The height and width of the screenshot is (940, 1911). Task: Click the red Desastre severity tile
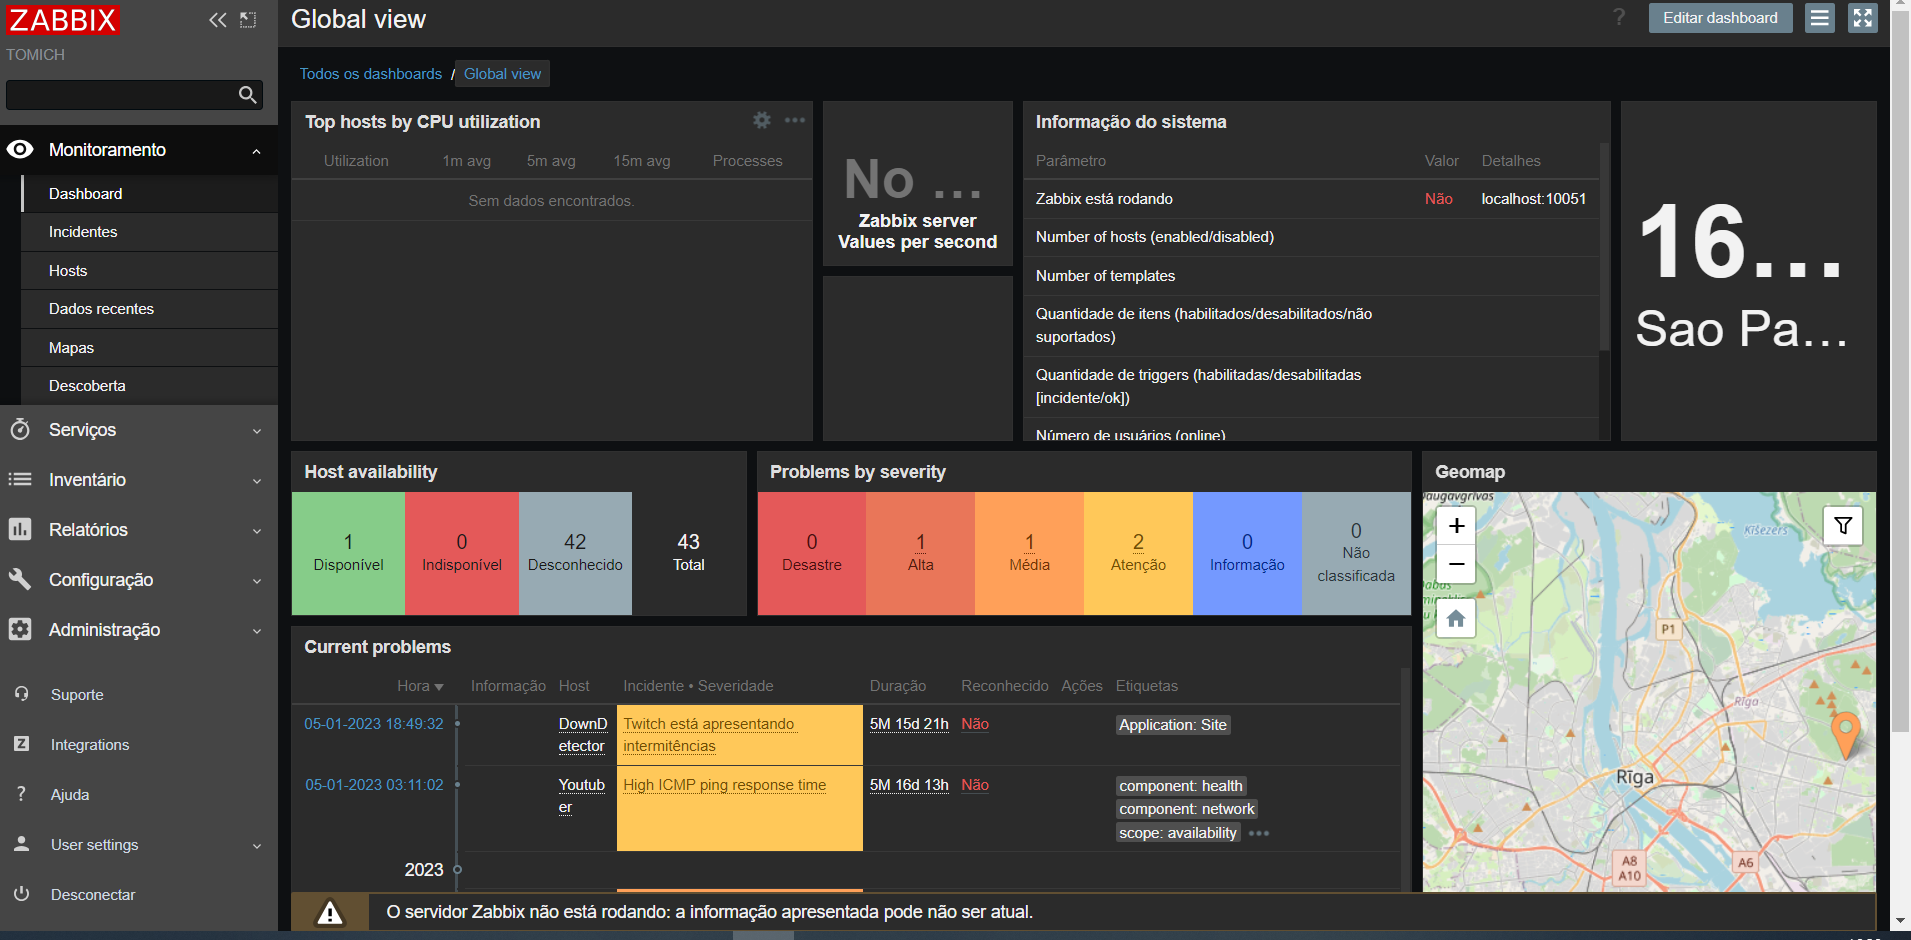pos(812,553)
